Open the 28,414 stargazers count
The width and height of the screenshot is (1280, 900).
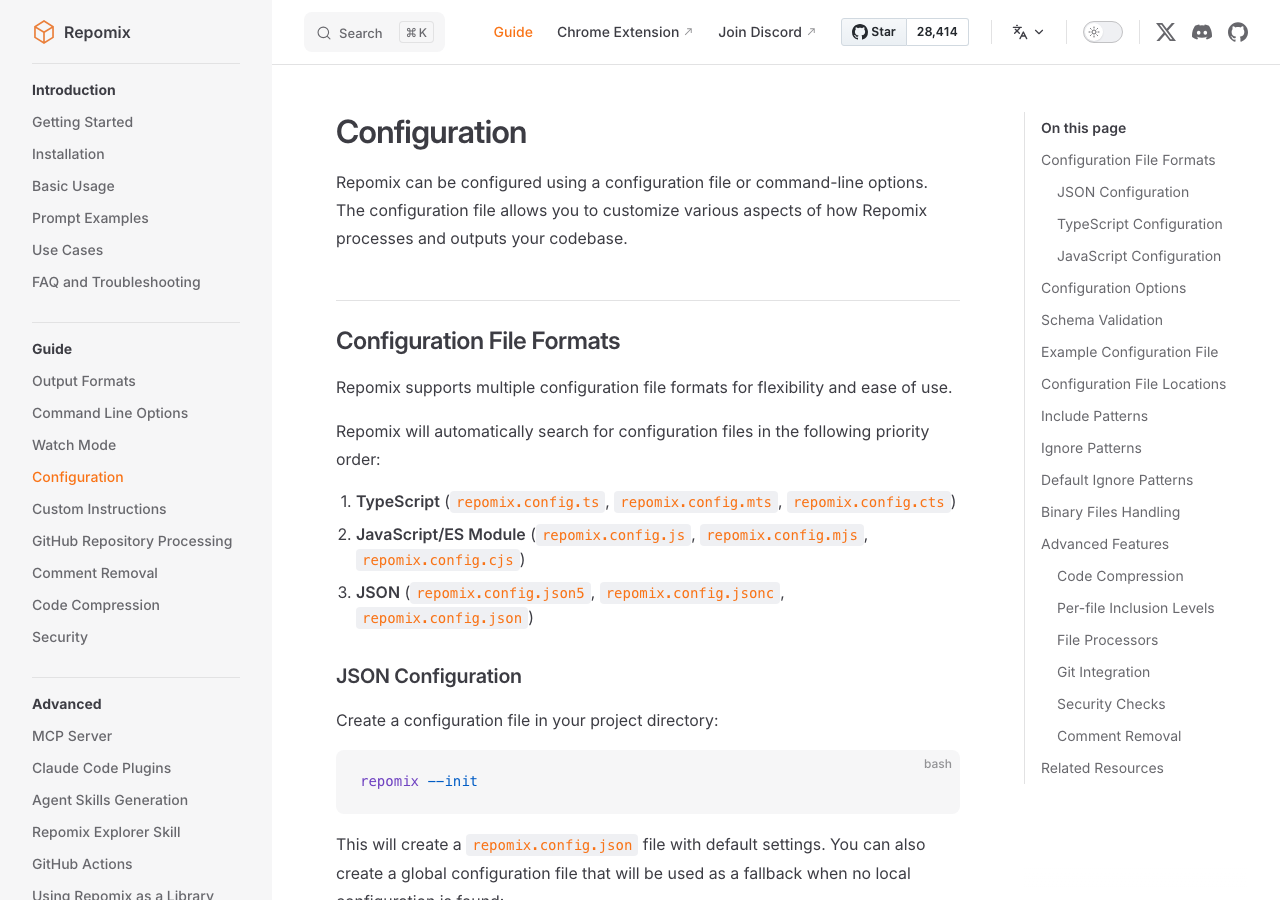937,32
